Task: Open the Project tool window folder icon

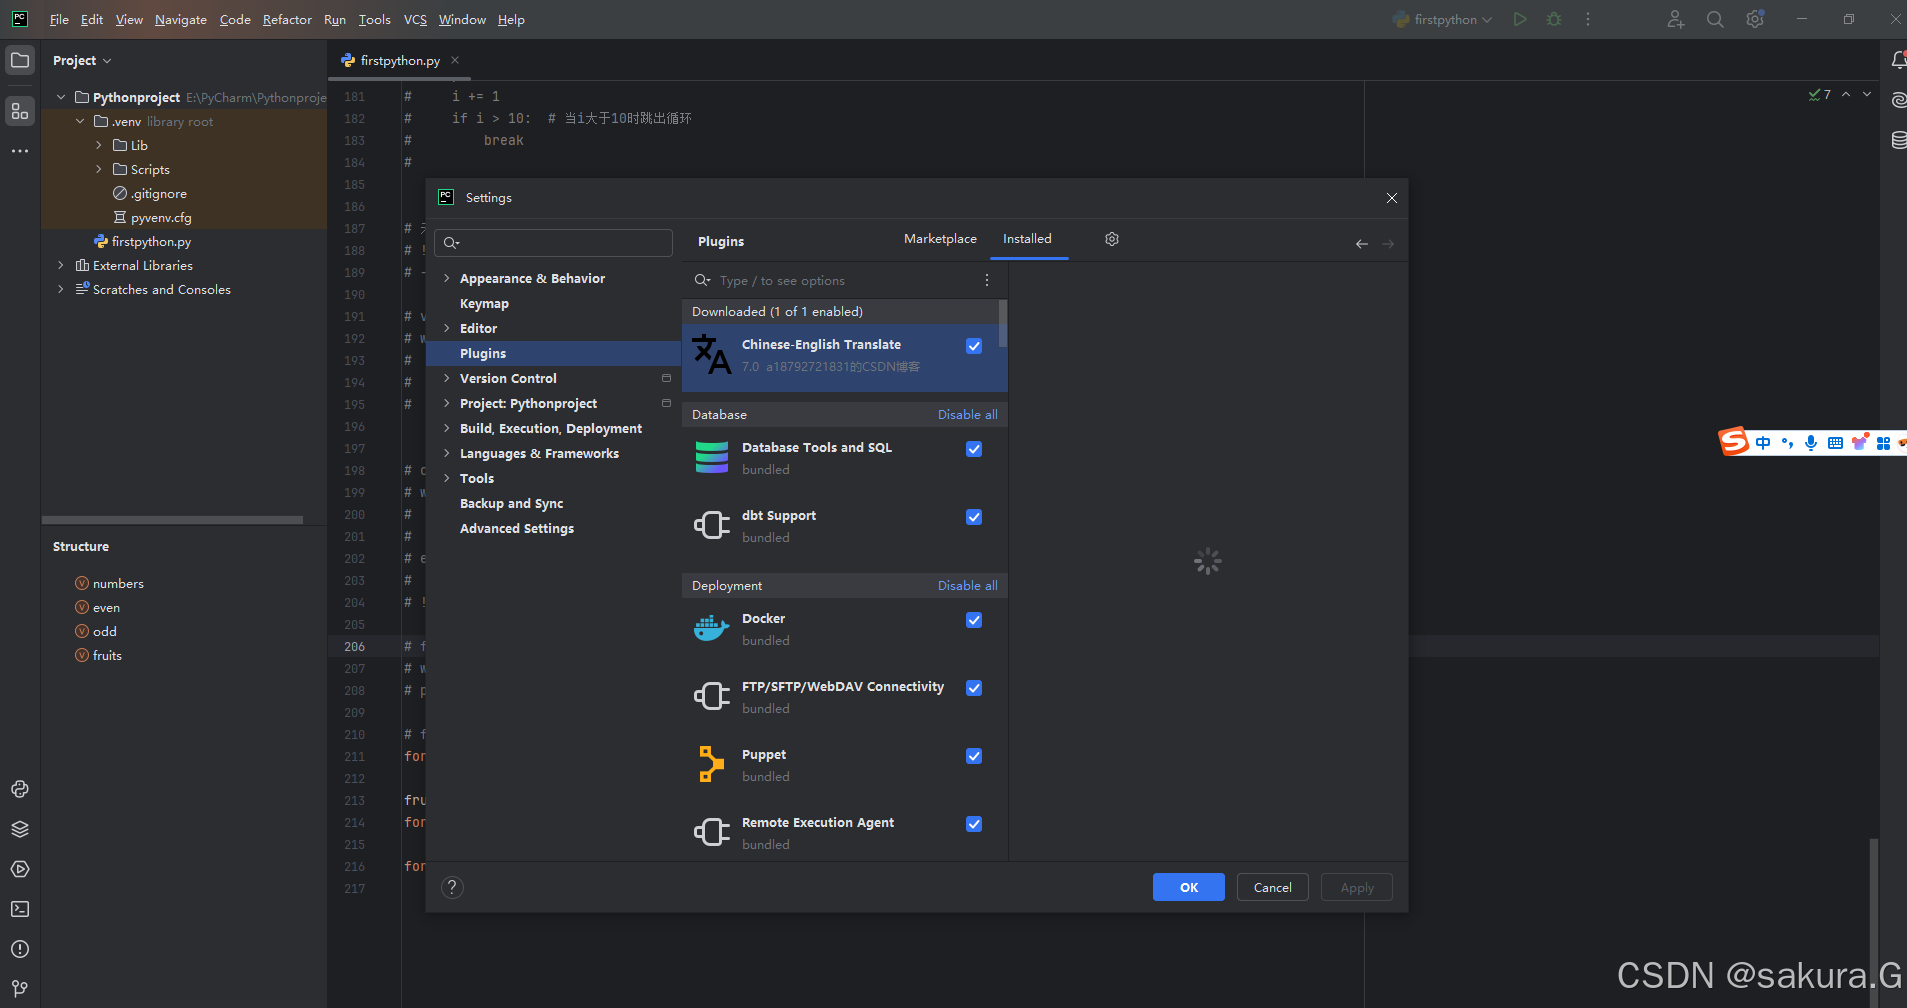Action: (x=20, y=60)
